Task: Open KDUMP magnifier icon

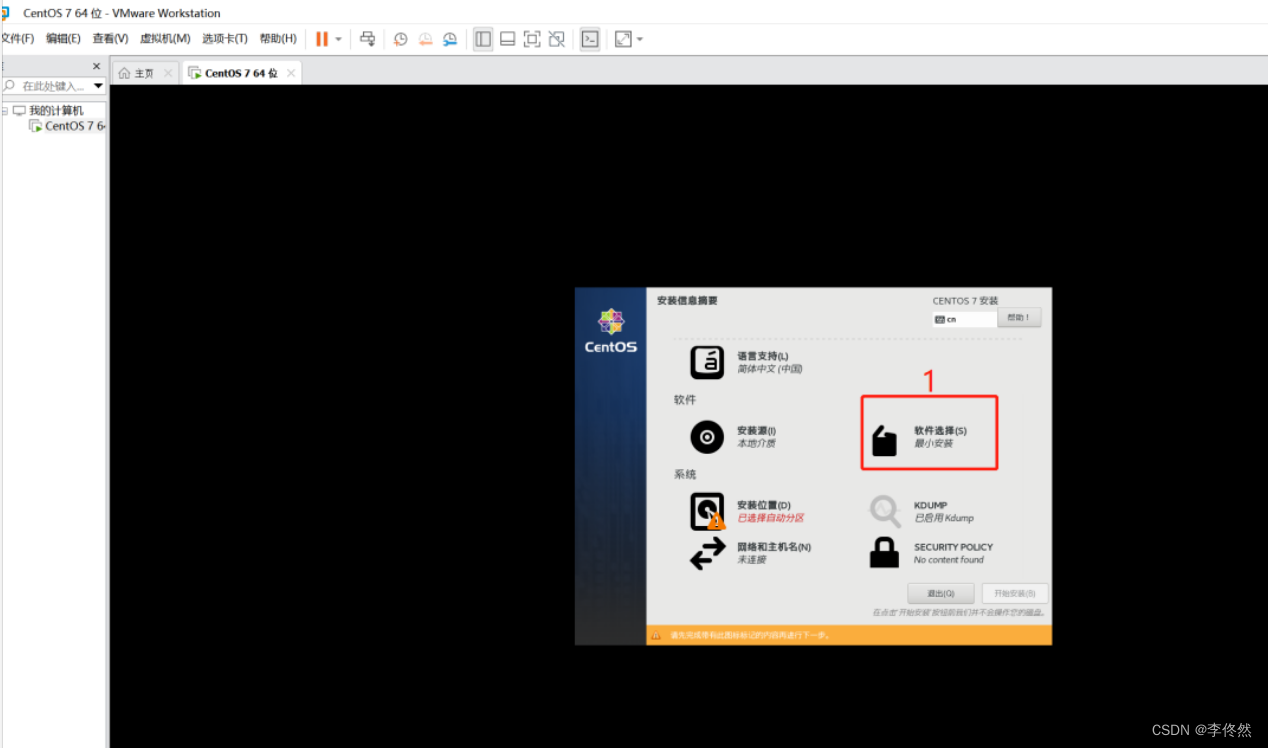Action: [x=885, y=511]
